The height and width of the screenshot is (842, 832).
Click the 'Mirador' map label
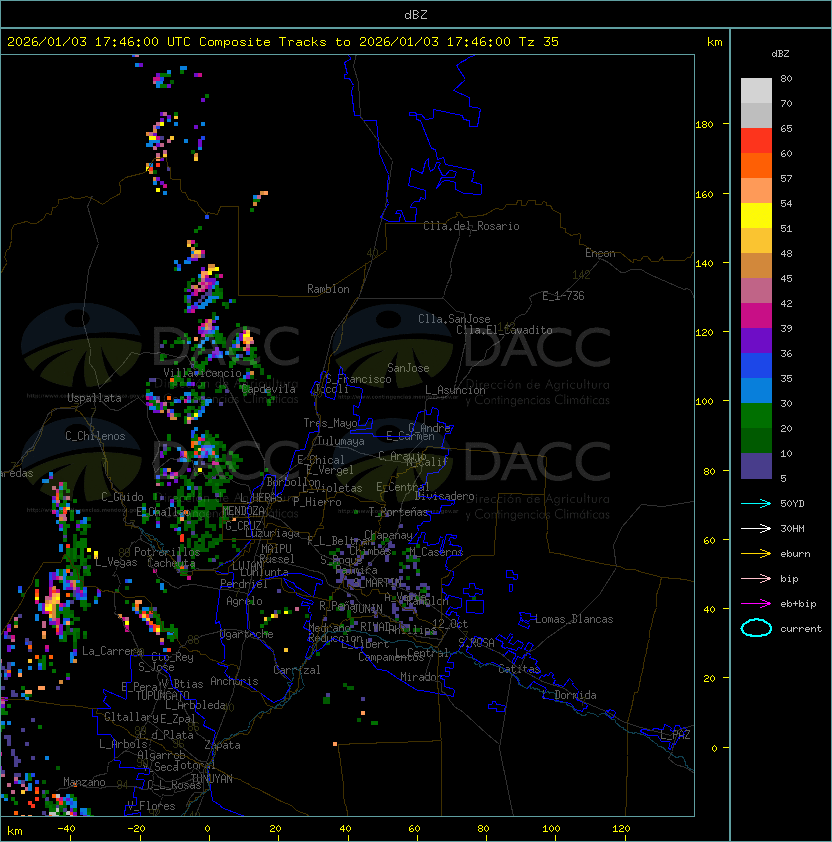point(421,677)
